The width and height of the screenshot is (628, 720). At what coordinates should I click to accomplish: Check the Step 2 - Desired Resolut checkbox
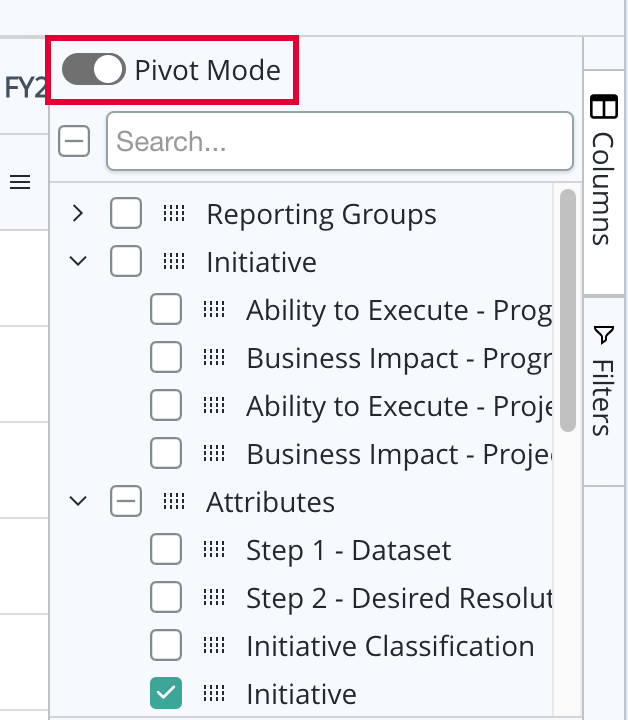click(166, 597)
